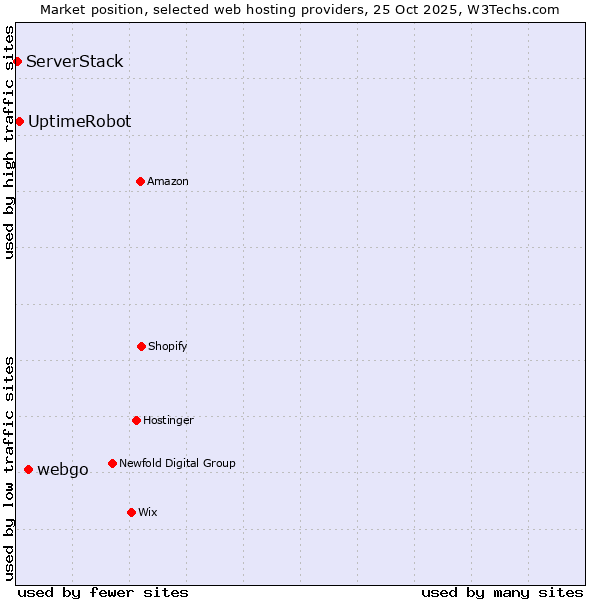Image resolution: width=600 pixels, height=600 pixels.
Task: Click the Newfold Digital Group label
Action: [x=177, y=463]
